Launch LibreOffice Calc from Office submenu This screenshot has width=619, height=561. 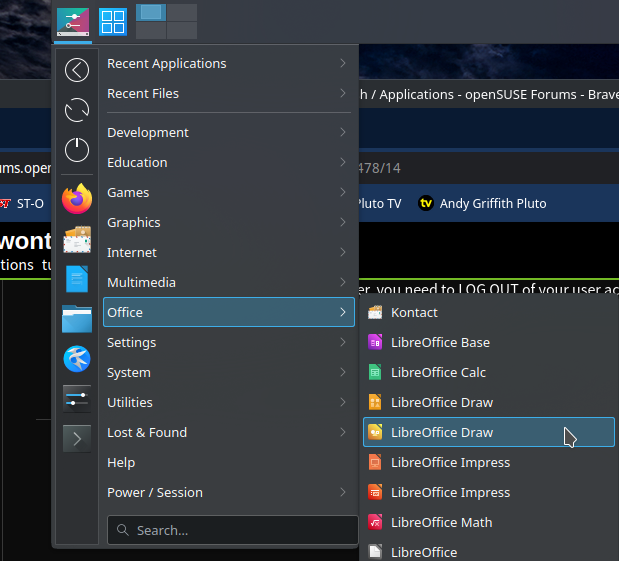coord(438,372)
